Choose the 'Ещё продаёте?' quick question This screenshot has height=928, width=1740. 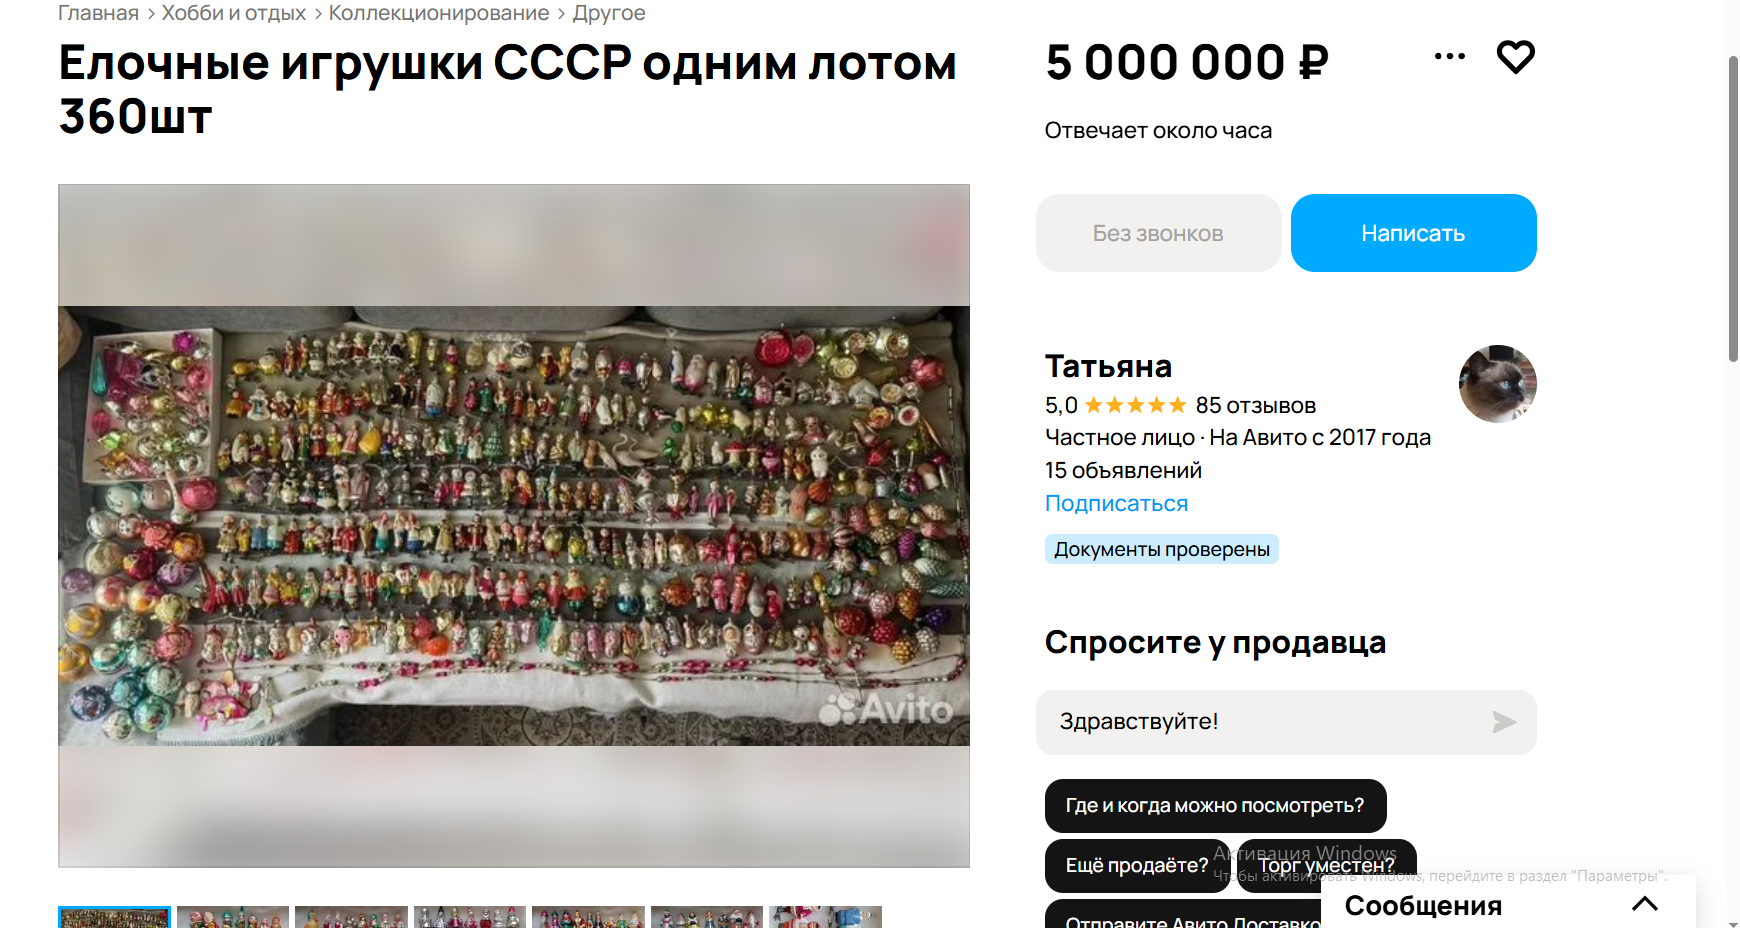pyautogui.click(x=1137, y=866)
